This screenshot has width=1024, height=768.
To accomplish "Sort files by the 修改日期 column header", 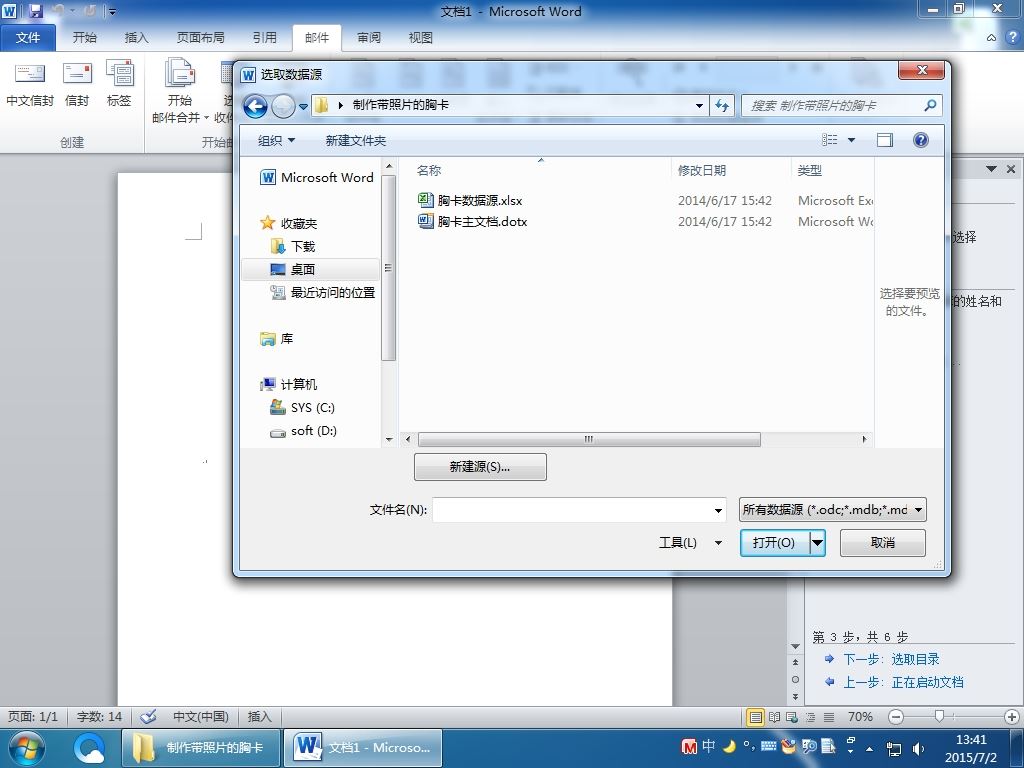I will pos(730,170).
